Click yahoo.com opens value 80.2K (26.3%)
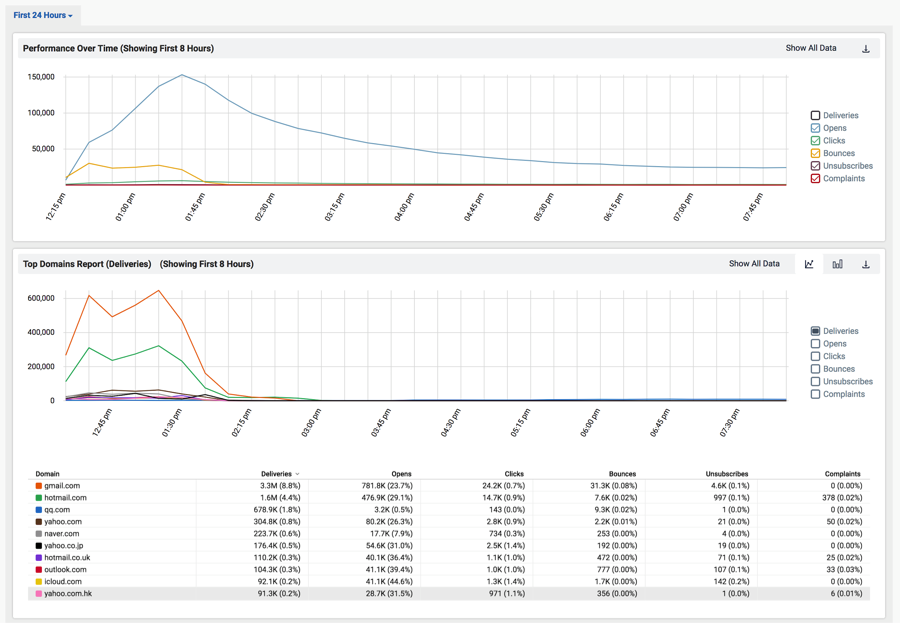The width and height of the screenshot is (900, 623). tap(389, 522)
